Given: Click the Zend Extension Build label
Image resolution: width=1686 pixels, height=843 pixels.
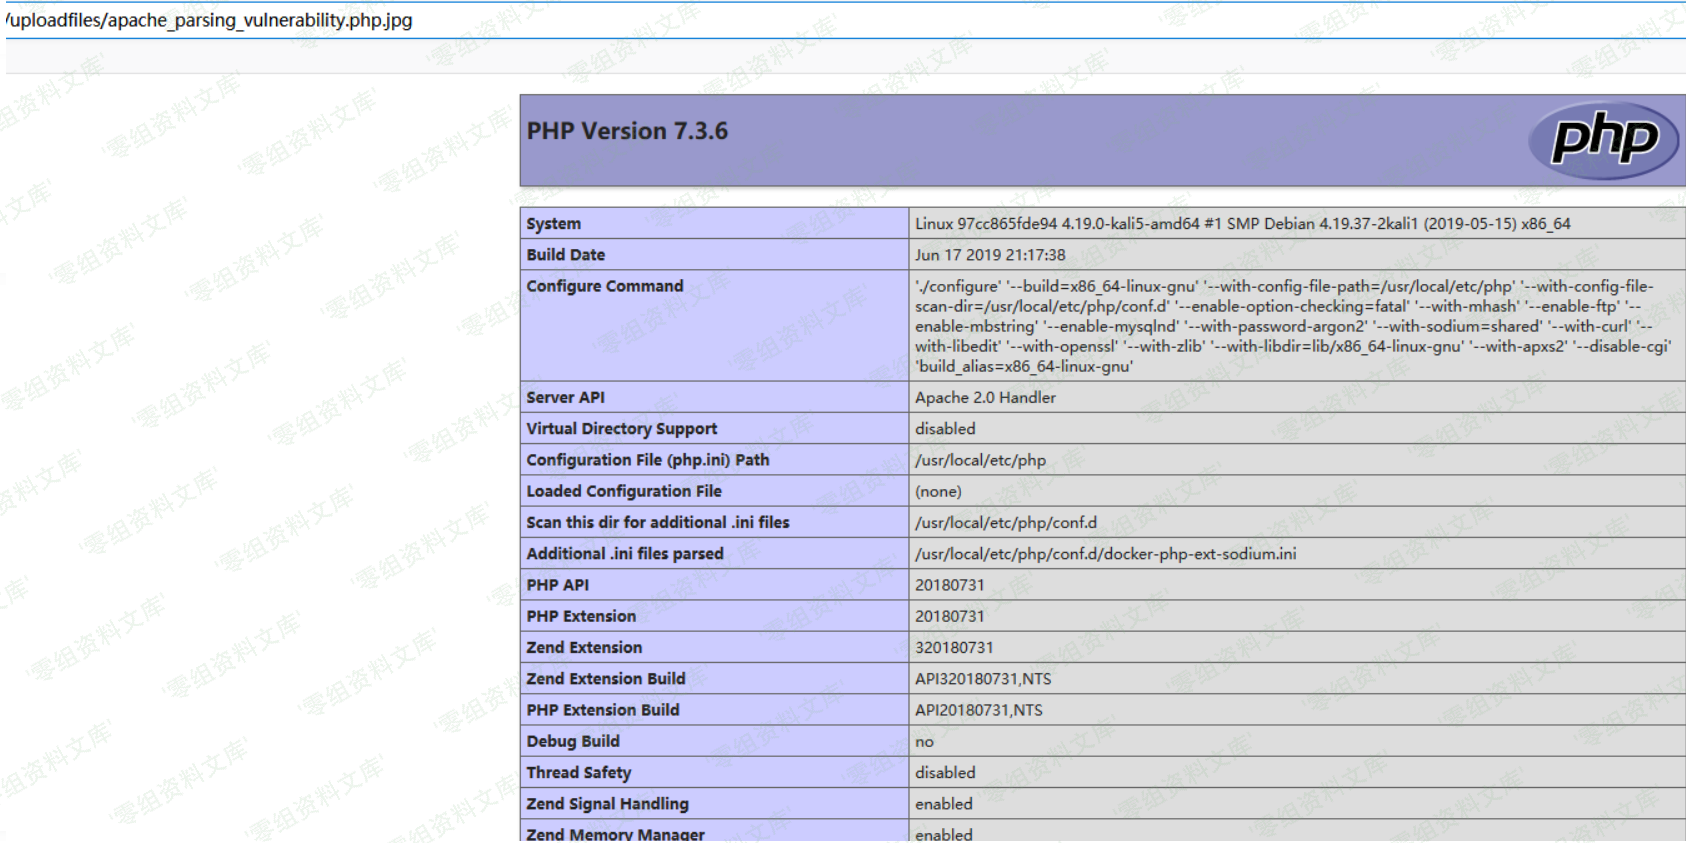Looking at the screenshot, I should point(606,679).
